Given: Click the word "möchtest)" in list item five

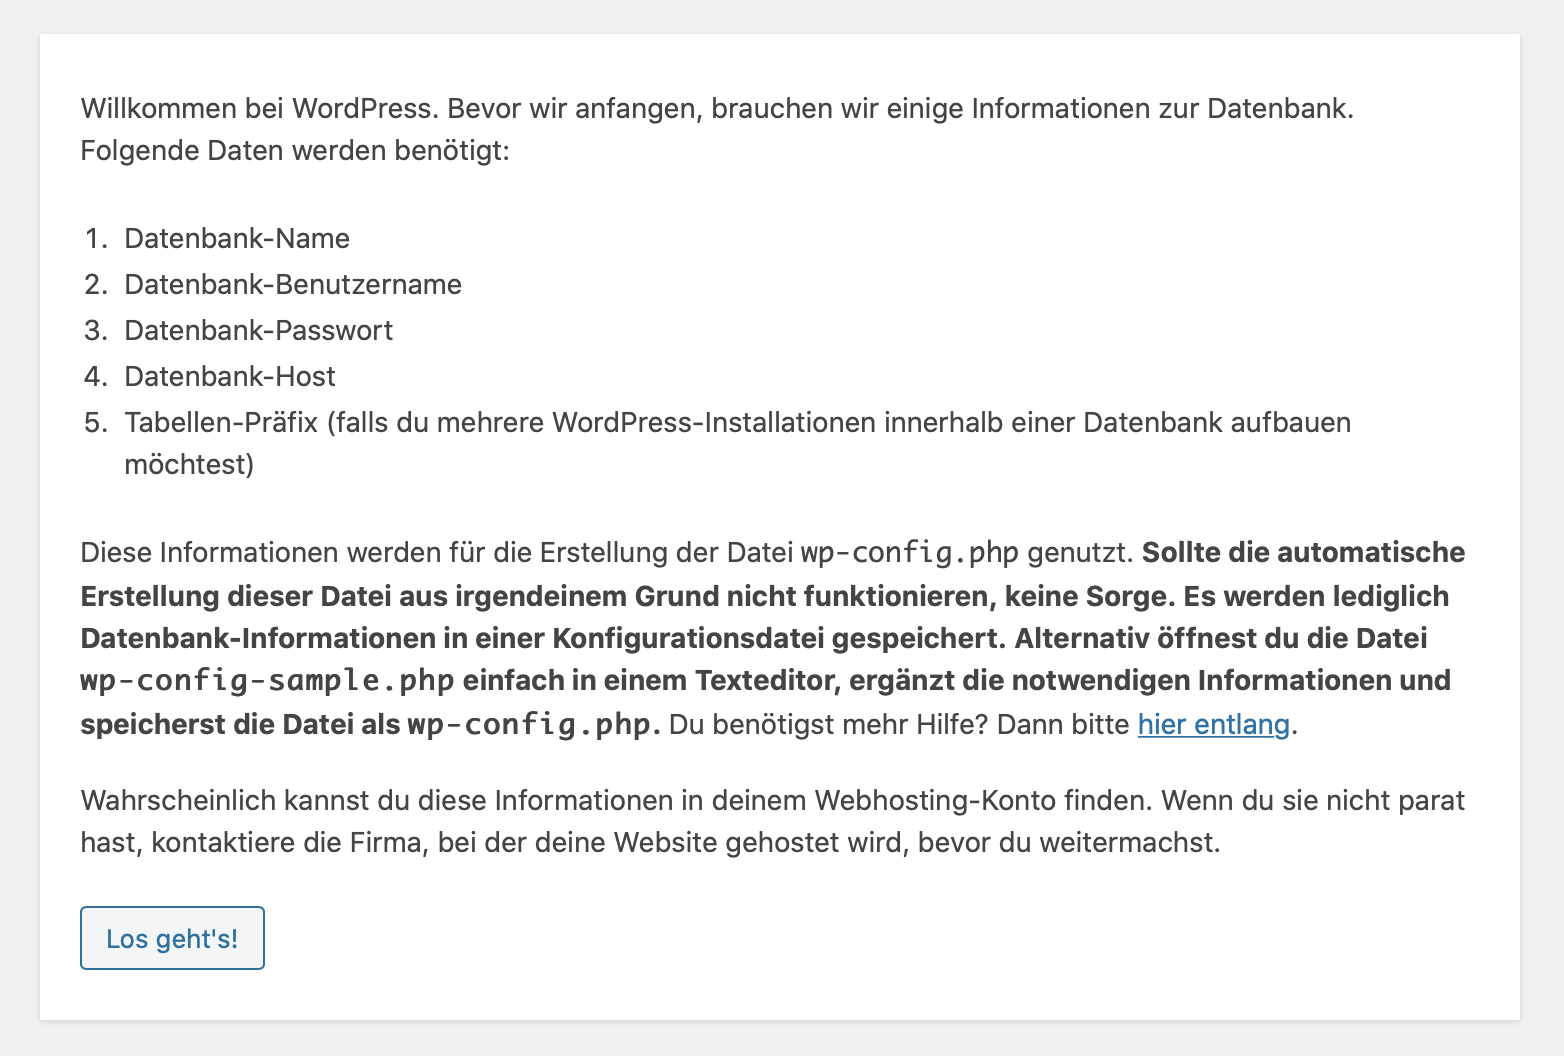Looking at the screenshot, I should (x=189, y=465).
